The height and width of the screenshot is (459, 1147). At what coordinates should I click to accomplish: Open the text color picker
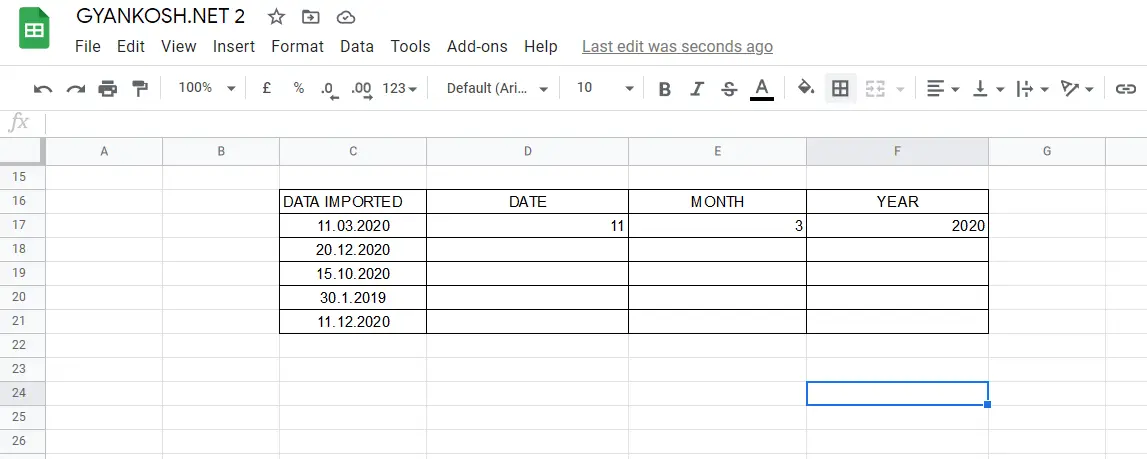point(761,89)
